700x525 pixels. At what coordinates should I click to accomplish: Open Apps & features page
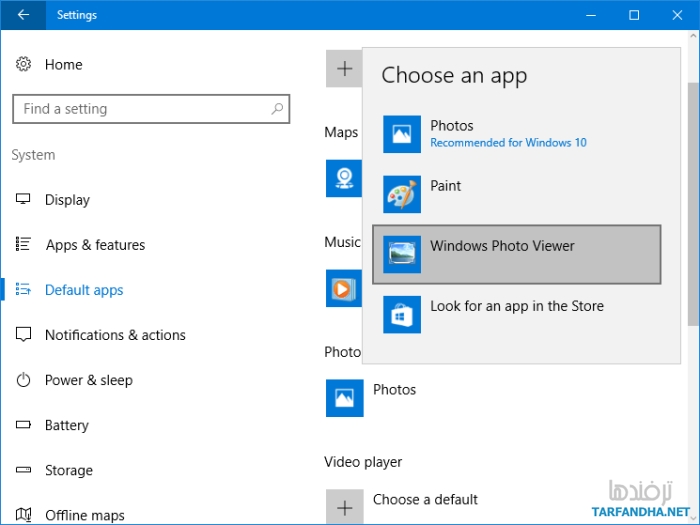coord(95,245)
